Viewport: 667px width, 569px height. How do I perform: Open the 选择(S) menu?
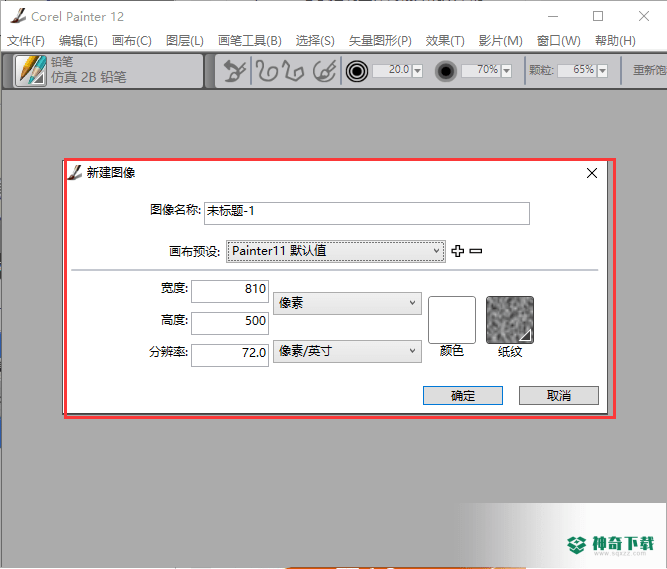[x=315, y=41]
